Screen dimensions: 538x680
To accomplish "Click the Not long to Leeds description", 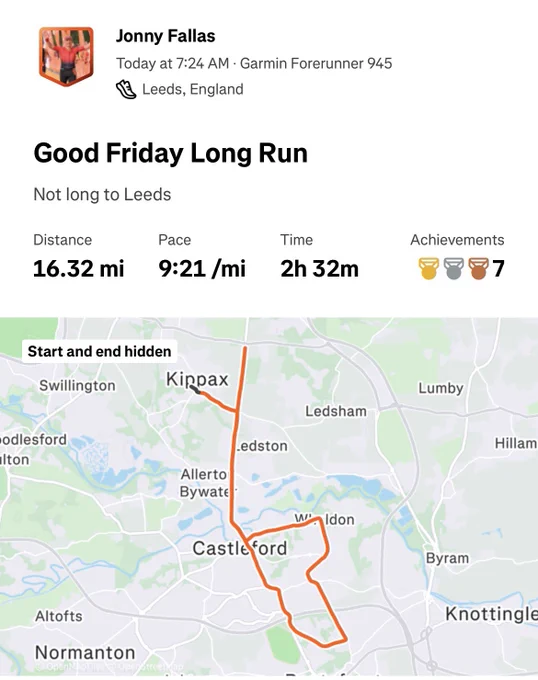I will click(102, 194).
